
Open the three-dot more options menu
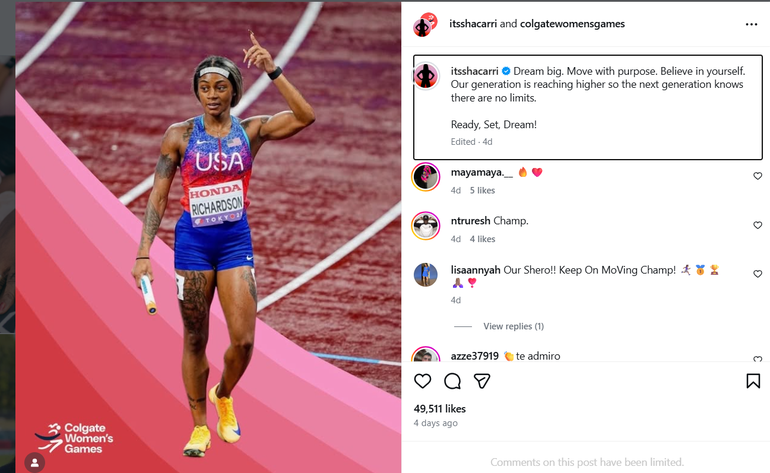751,24
